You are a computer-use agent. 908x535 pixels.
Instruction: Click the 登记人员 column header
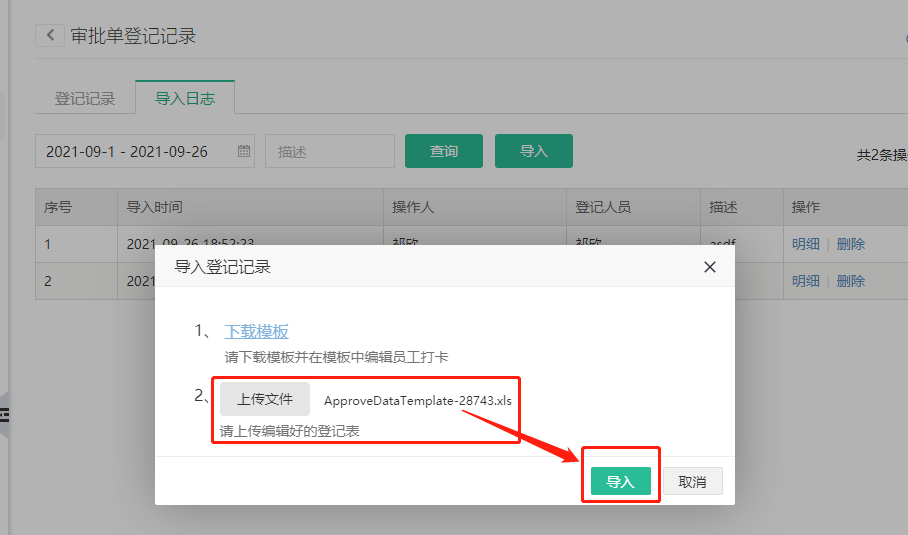(633, 207)
